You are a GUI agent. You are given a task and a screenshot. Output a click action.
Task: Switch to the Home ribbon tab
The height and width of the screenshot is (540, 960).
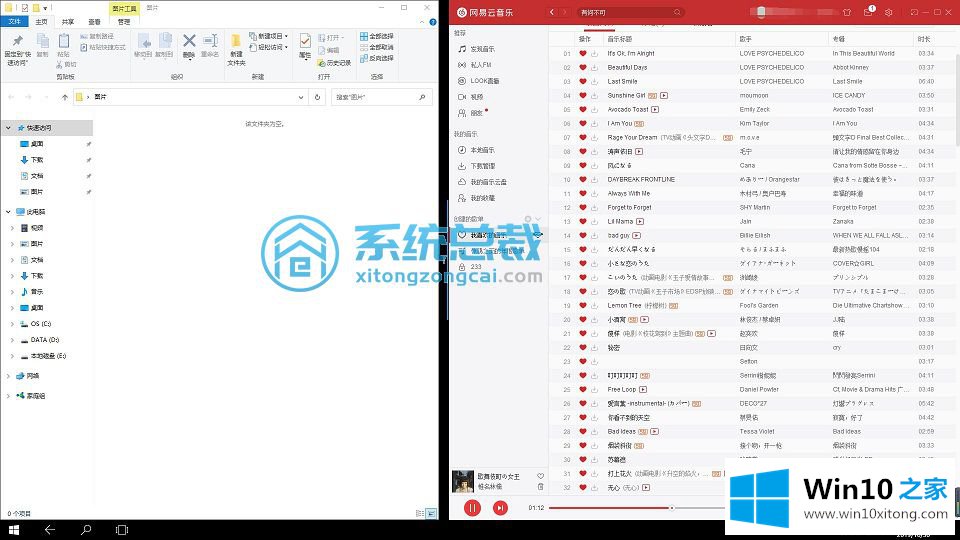click(41, 21)
